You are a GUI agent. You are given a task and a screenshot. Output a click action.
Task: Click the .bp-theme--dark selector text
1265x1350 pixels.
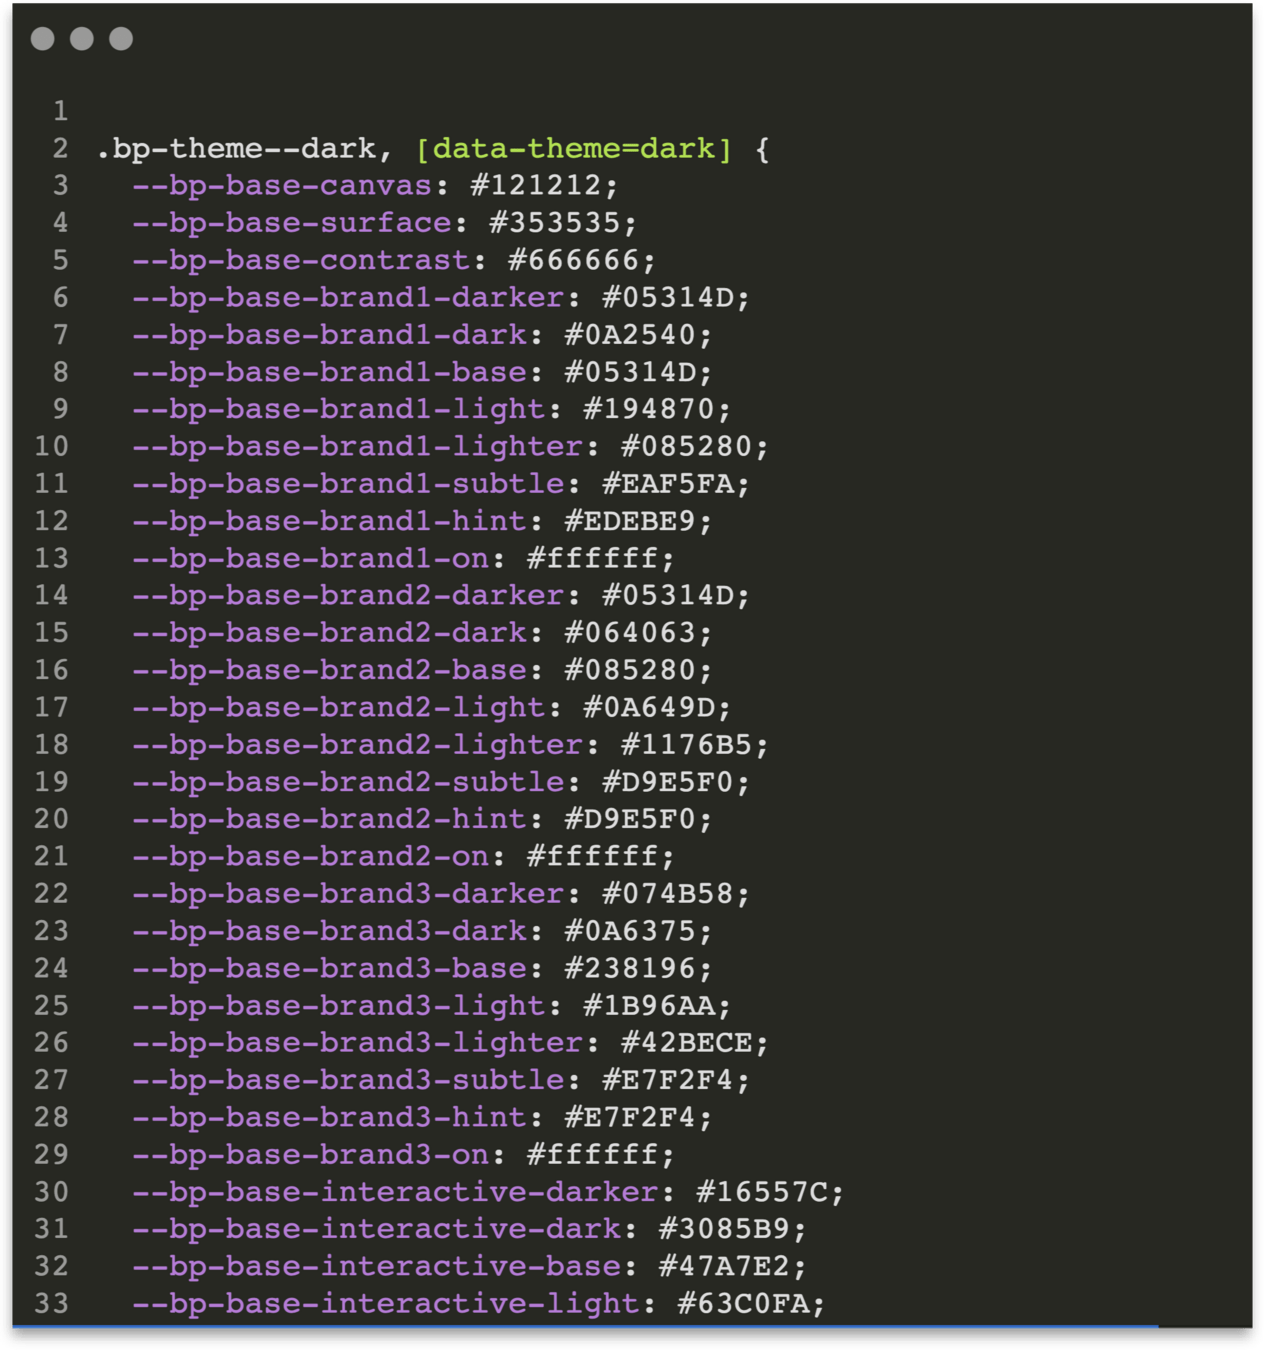coord(236,149)
